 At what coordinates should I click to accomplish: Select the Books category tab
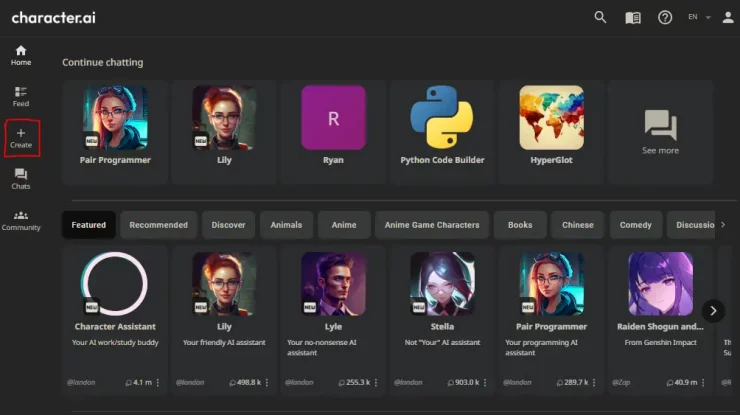point(520,225)
